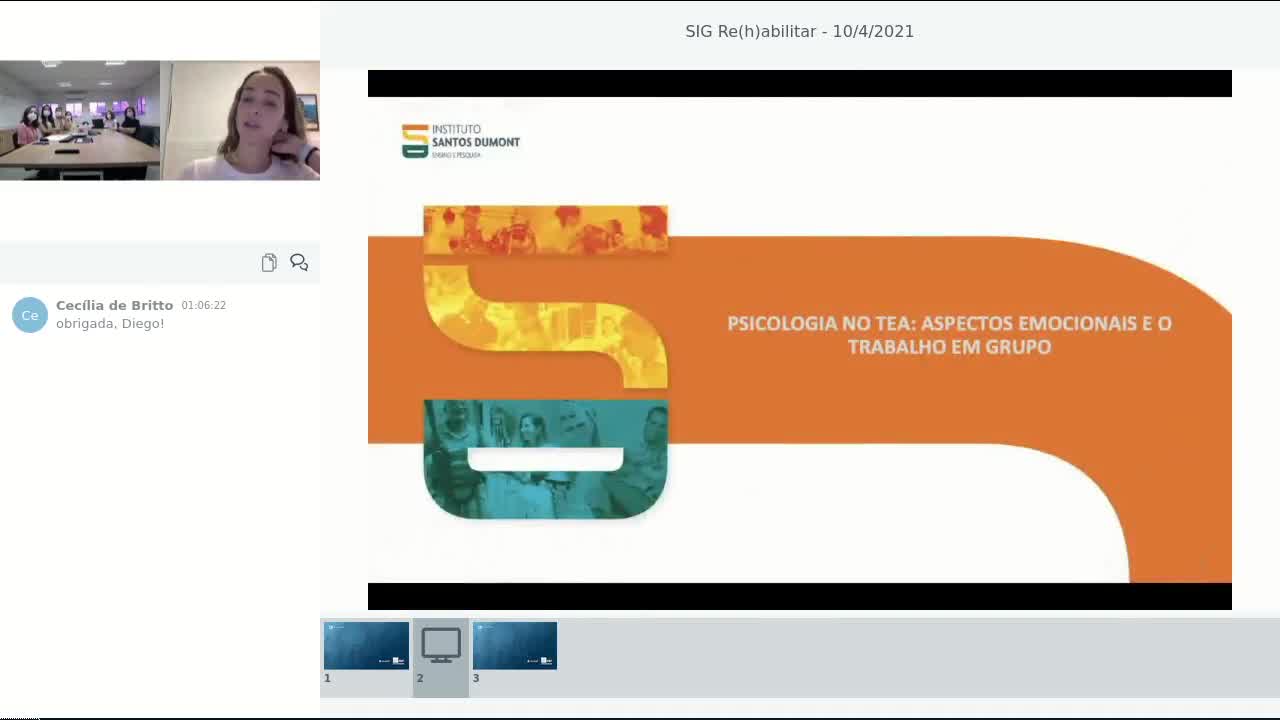
Task: Select slide thumbnail 3
Action: [515, 646]
